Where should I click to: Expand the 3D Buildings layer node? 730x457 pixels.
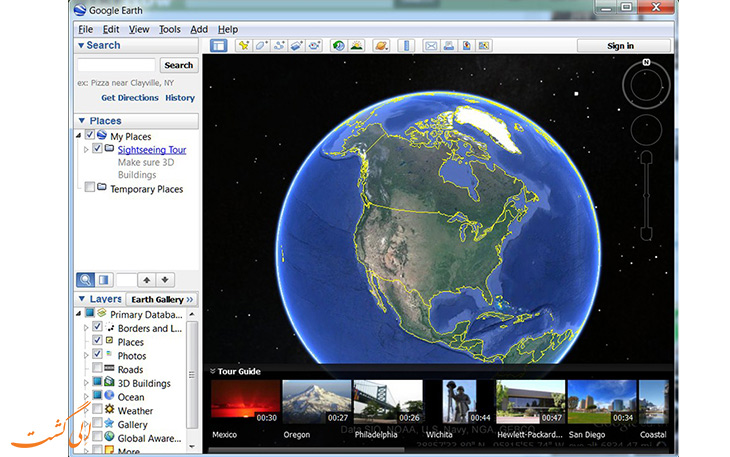coord(86,383)
